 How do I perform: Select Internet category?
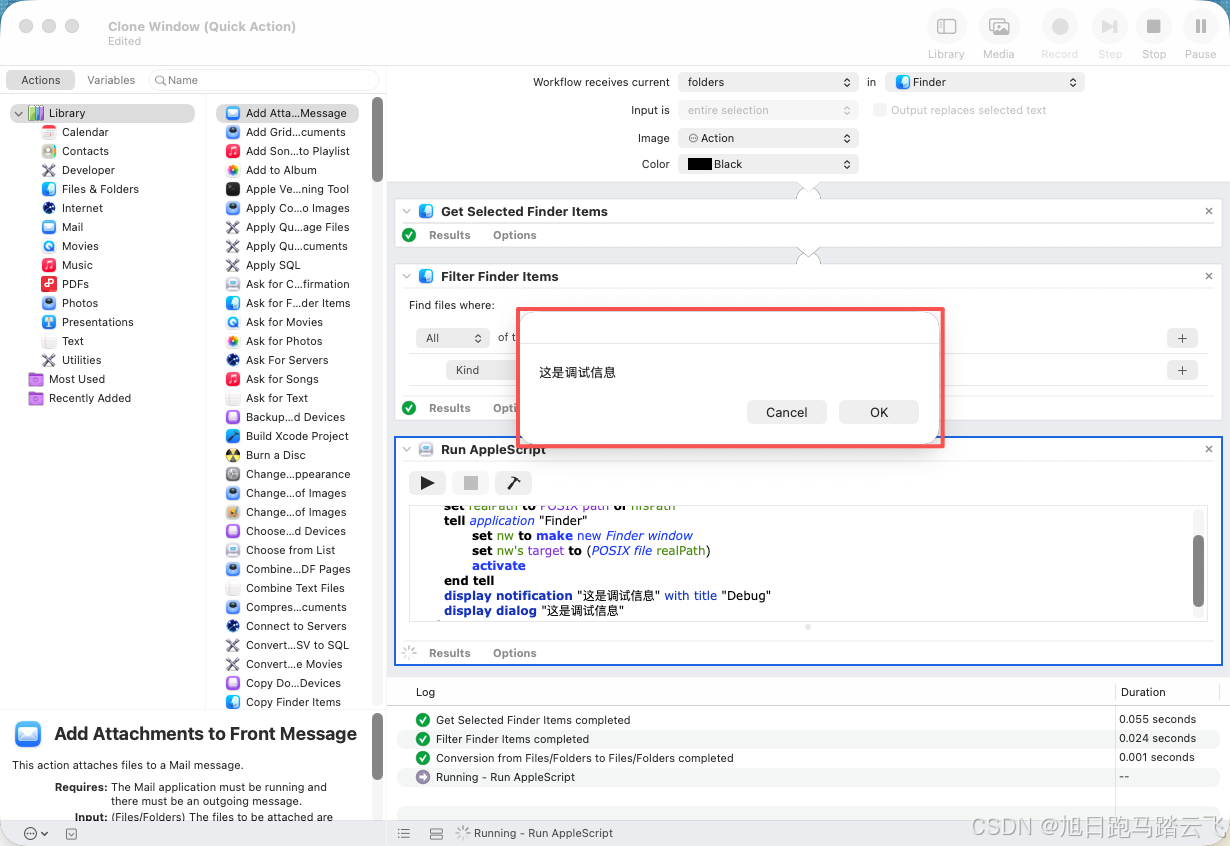82,208
